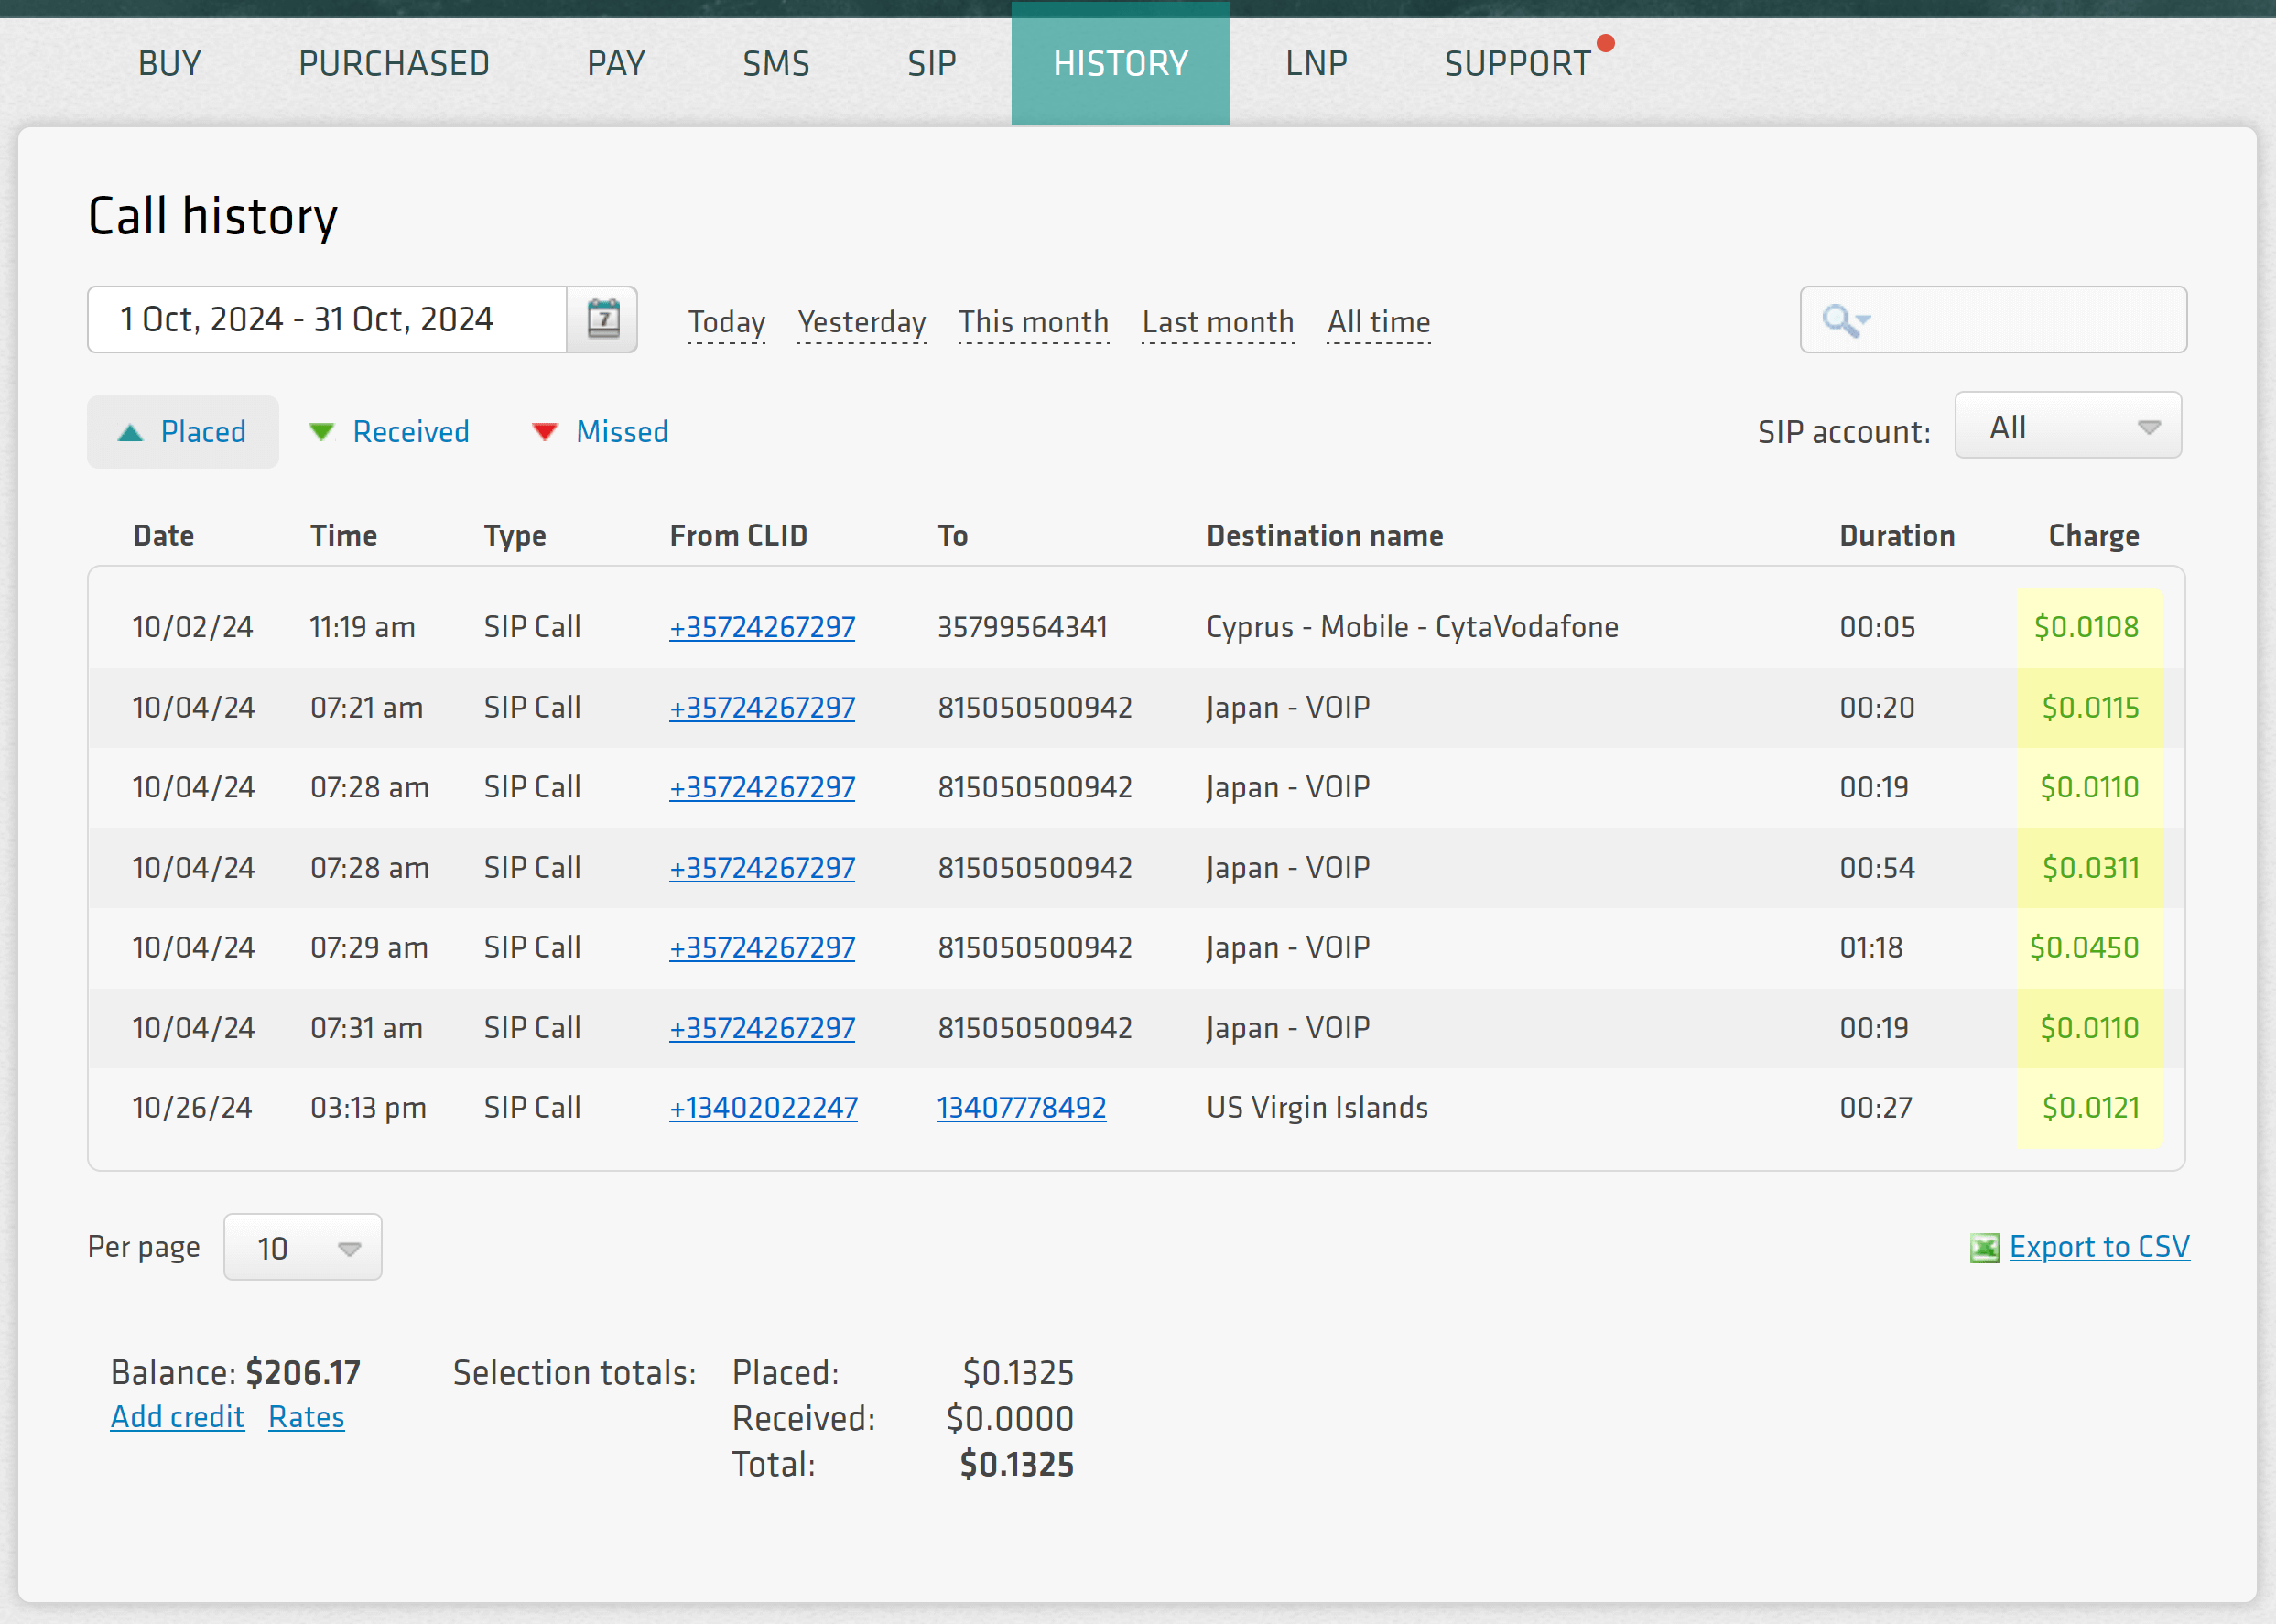Expand the Per page dropdown
Screen dimensions: 2276x1624
tap(303, 1247)
